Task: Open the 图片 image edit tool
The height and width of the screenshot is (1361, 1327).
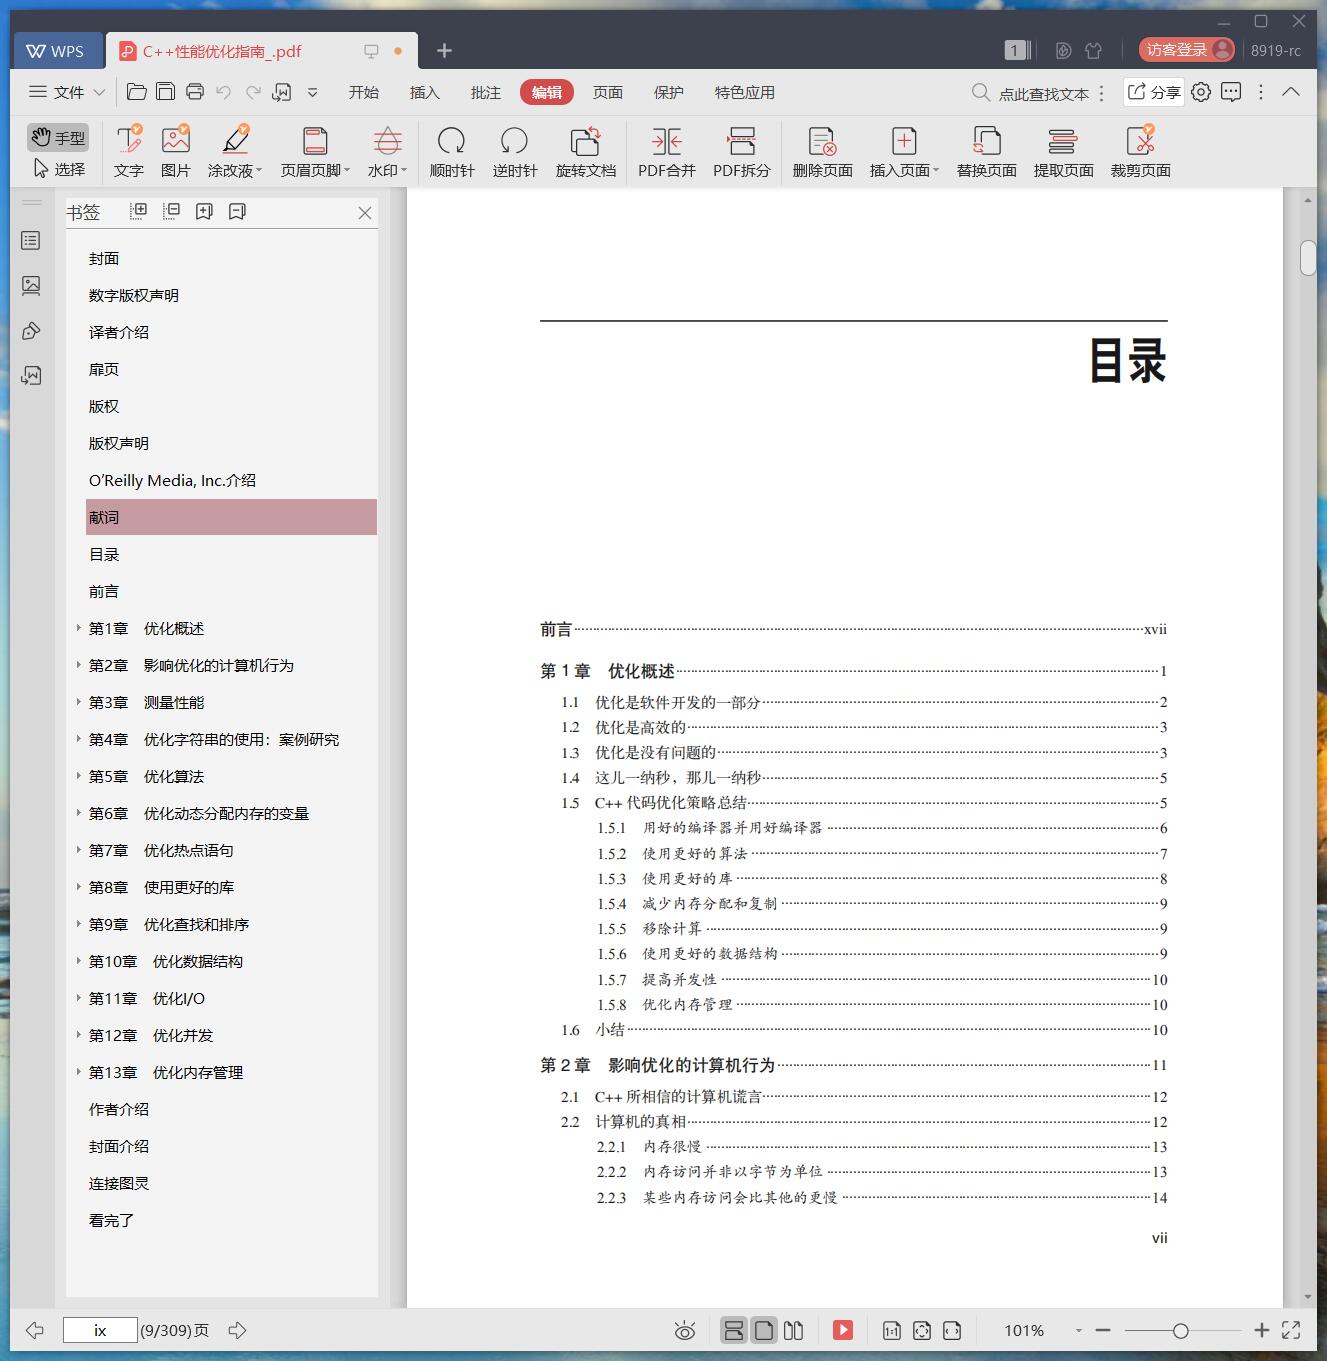Action: (176, 152)
